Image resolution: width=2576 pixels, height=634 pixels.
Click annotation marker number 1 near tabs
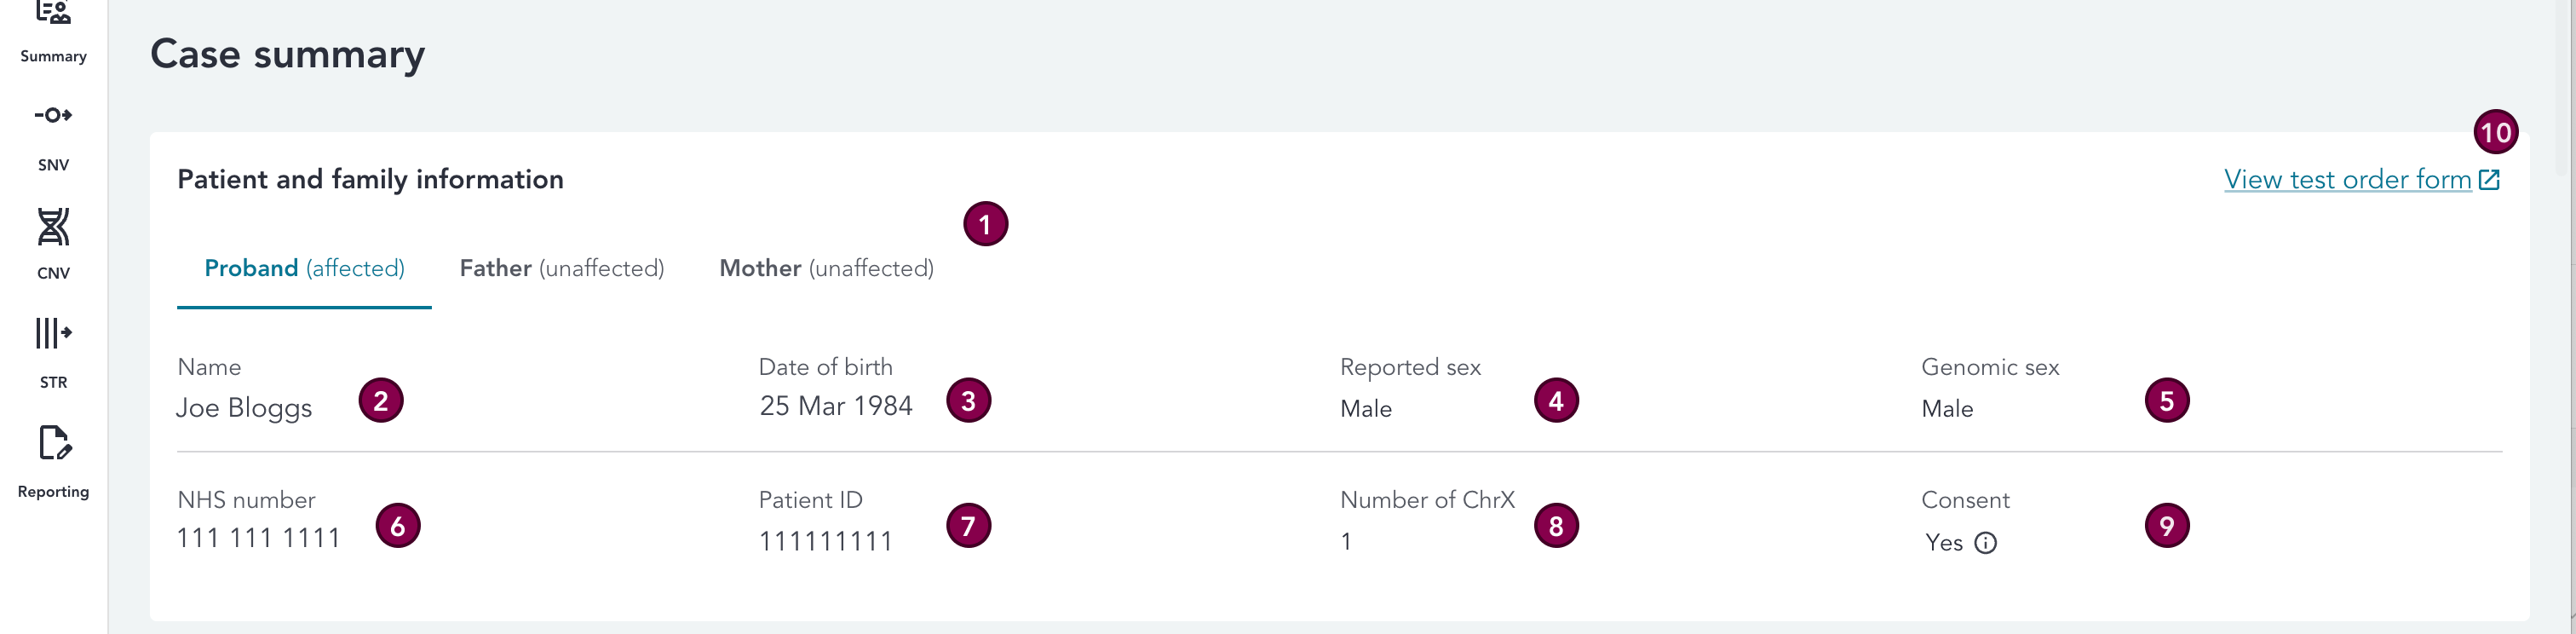point(985,224)
